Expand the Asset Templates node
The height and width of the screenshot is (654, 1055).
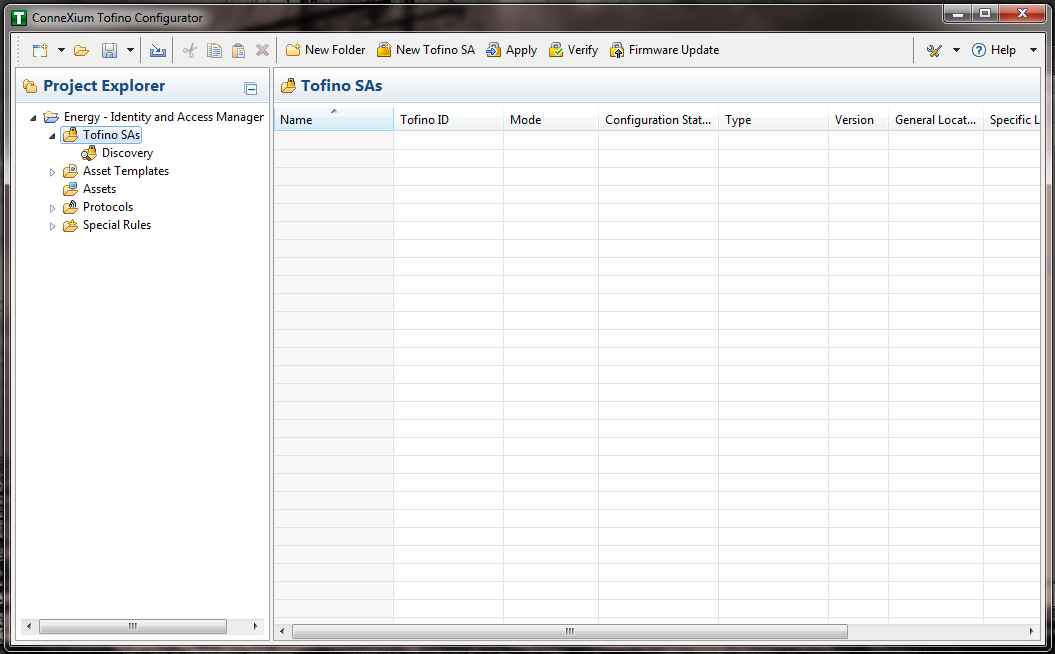pos(52,172)
